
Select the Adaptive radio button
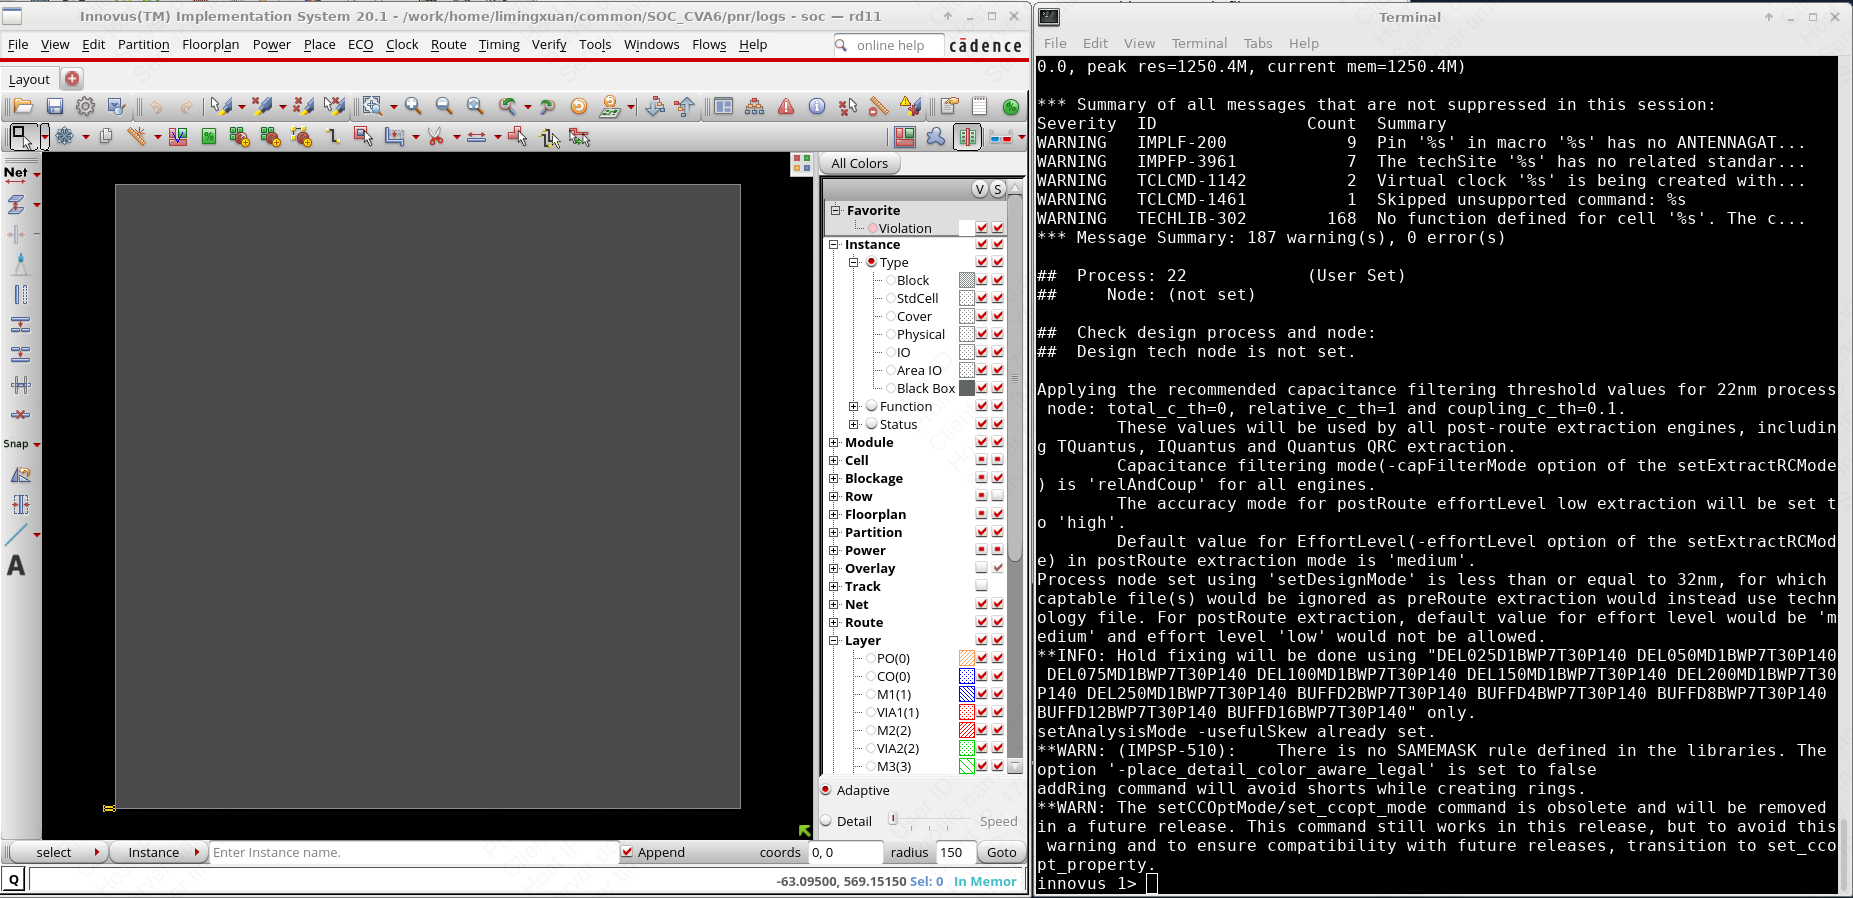pyautogui.click(x=826, y=790)
